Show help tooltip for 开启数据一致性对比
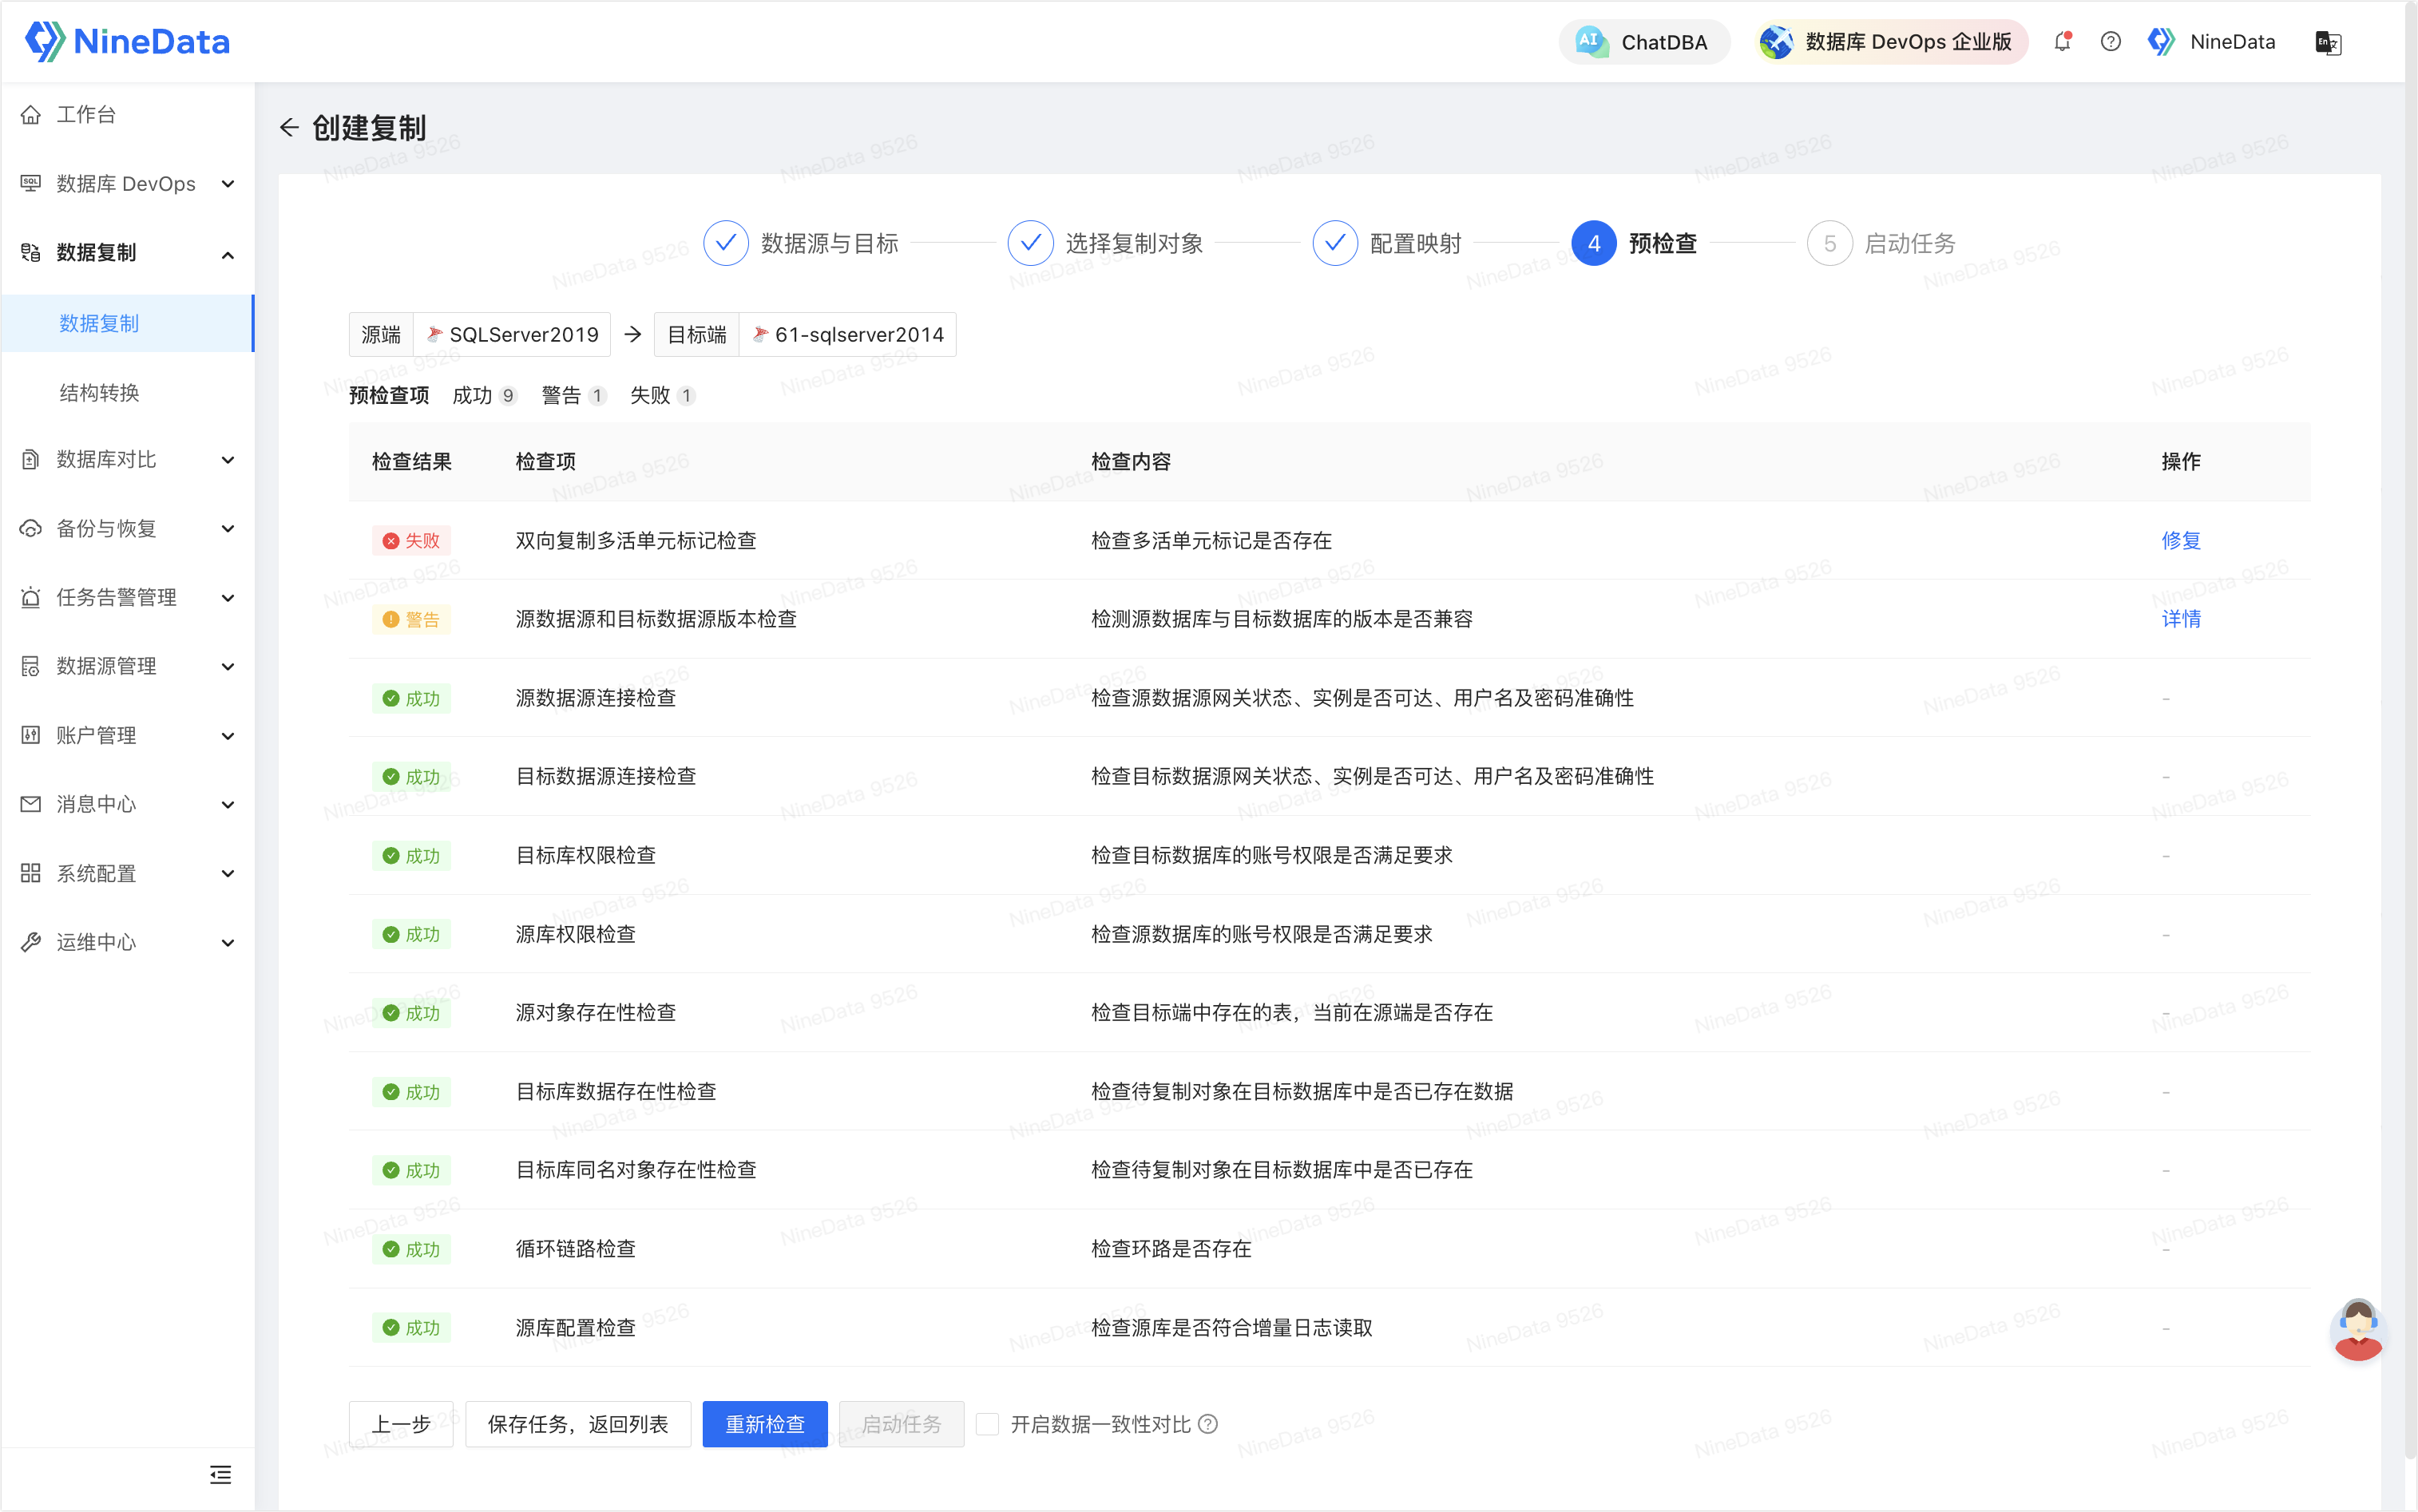Image resolution: width=2418 pixels, height=1512 pixels. pyautogui.click(x=1208, y=1424)
